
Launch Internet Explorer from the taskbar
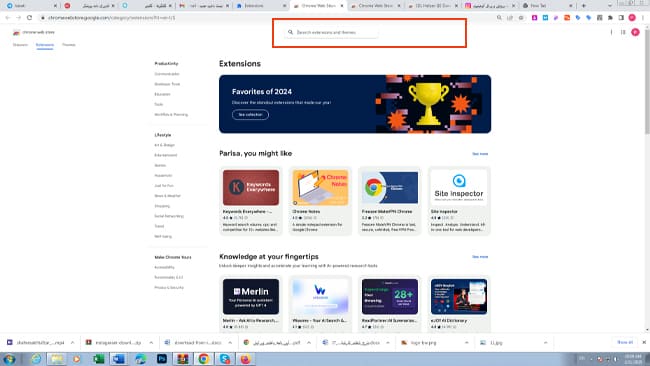(36, 359)
